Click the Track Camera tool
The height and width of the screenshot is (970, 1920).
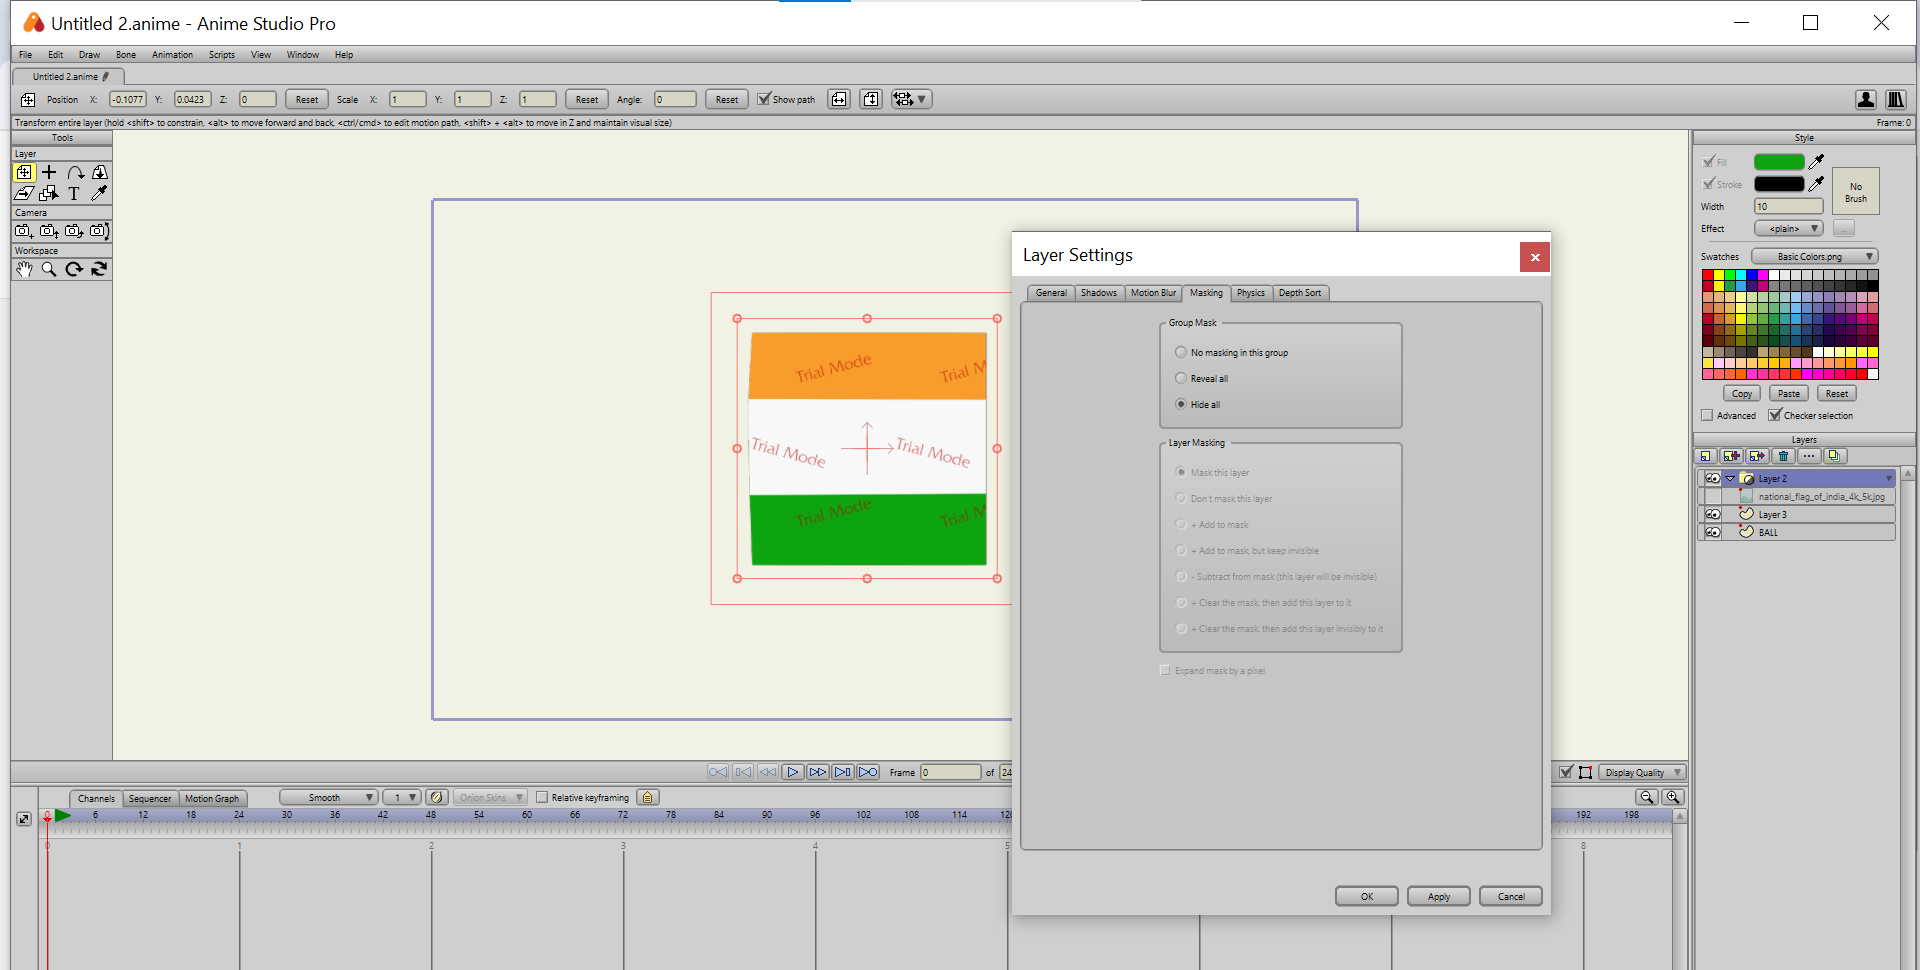24,231
